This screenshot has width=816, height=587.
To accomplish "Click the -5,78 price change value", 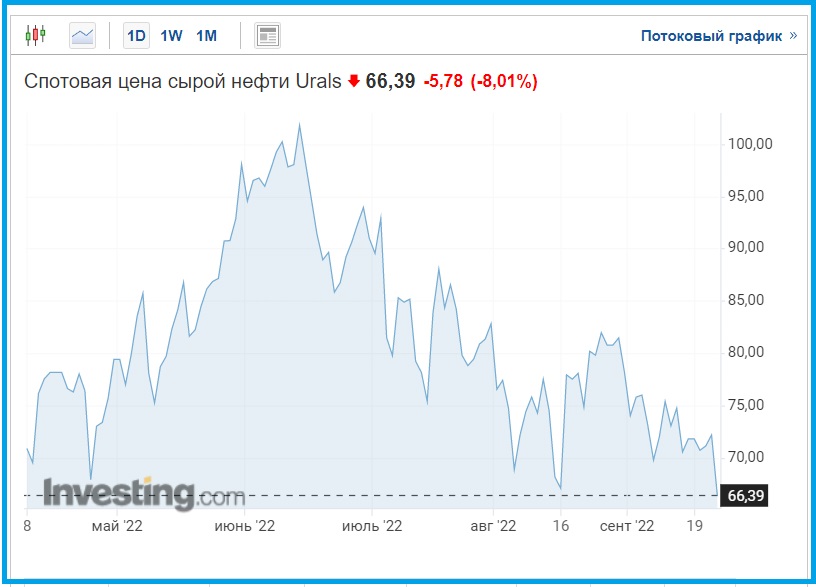I will [443, 81].
